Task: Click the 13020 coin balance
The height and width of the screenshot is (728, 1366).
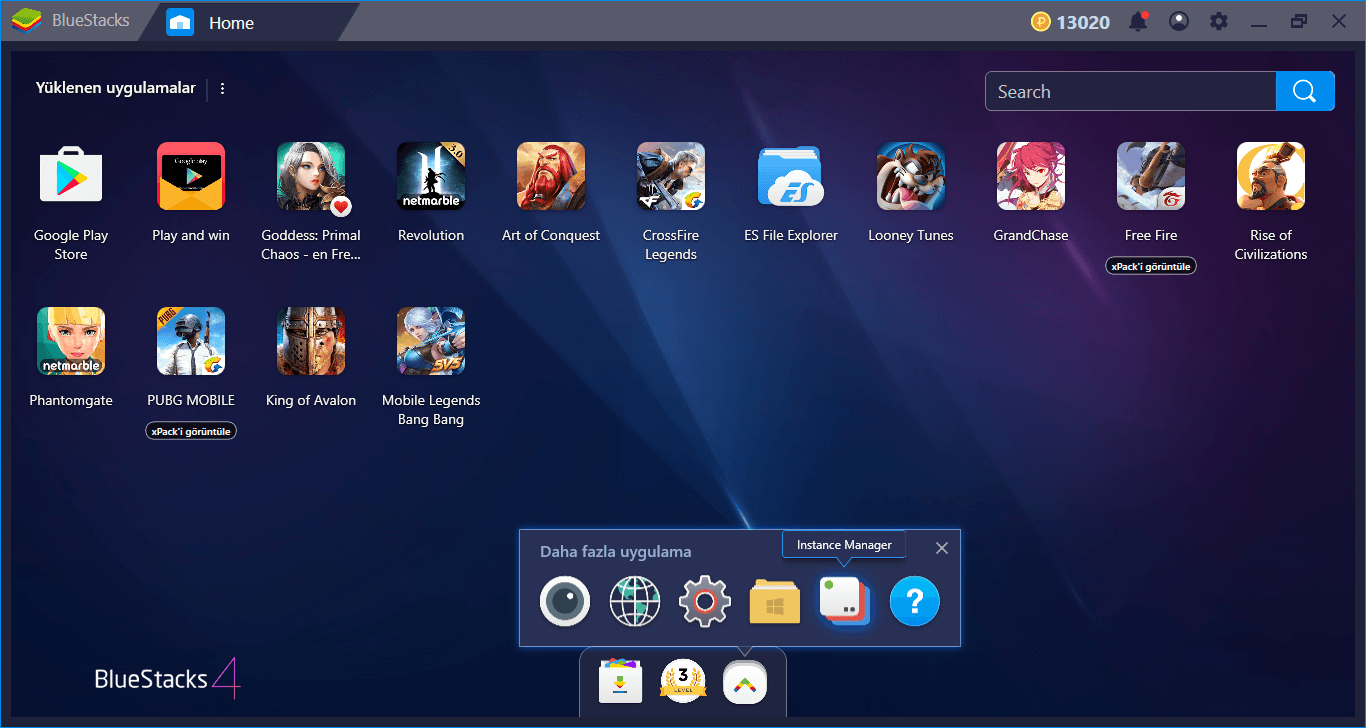Action: [1071, 22]
